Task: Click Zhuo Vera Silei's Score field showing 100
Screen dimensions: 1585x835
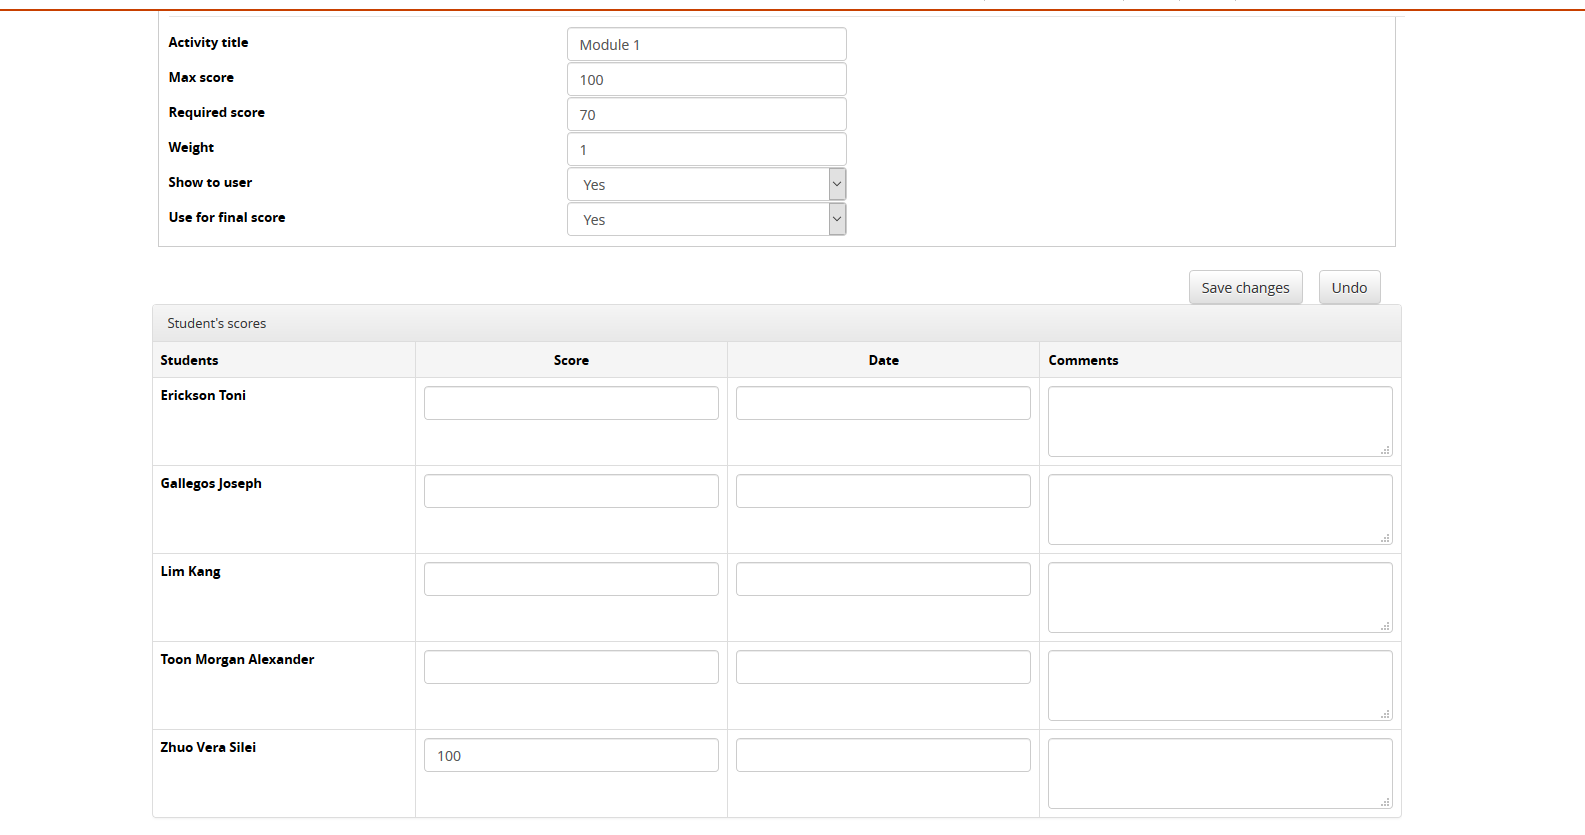Action: coord(571,755)
